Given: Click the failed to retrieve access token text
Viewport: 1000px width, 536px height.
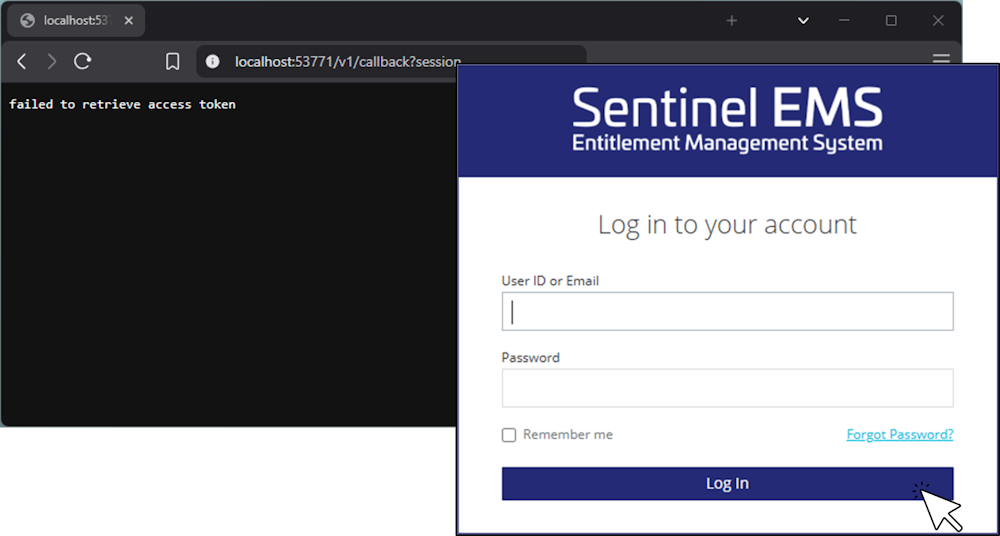Looking at the screenshot, I should tap(122, 104).
